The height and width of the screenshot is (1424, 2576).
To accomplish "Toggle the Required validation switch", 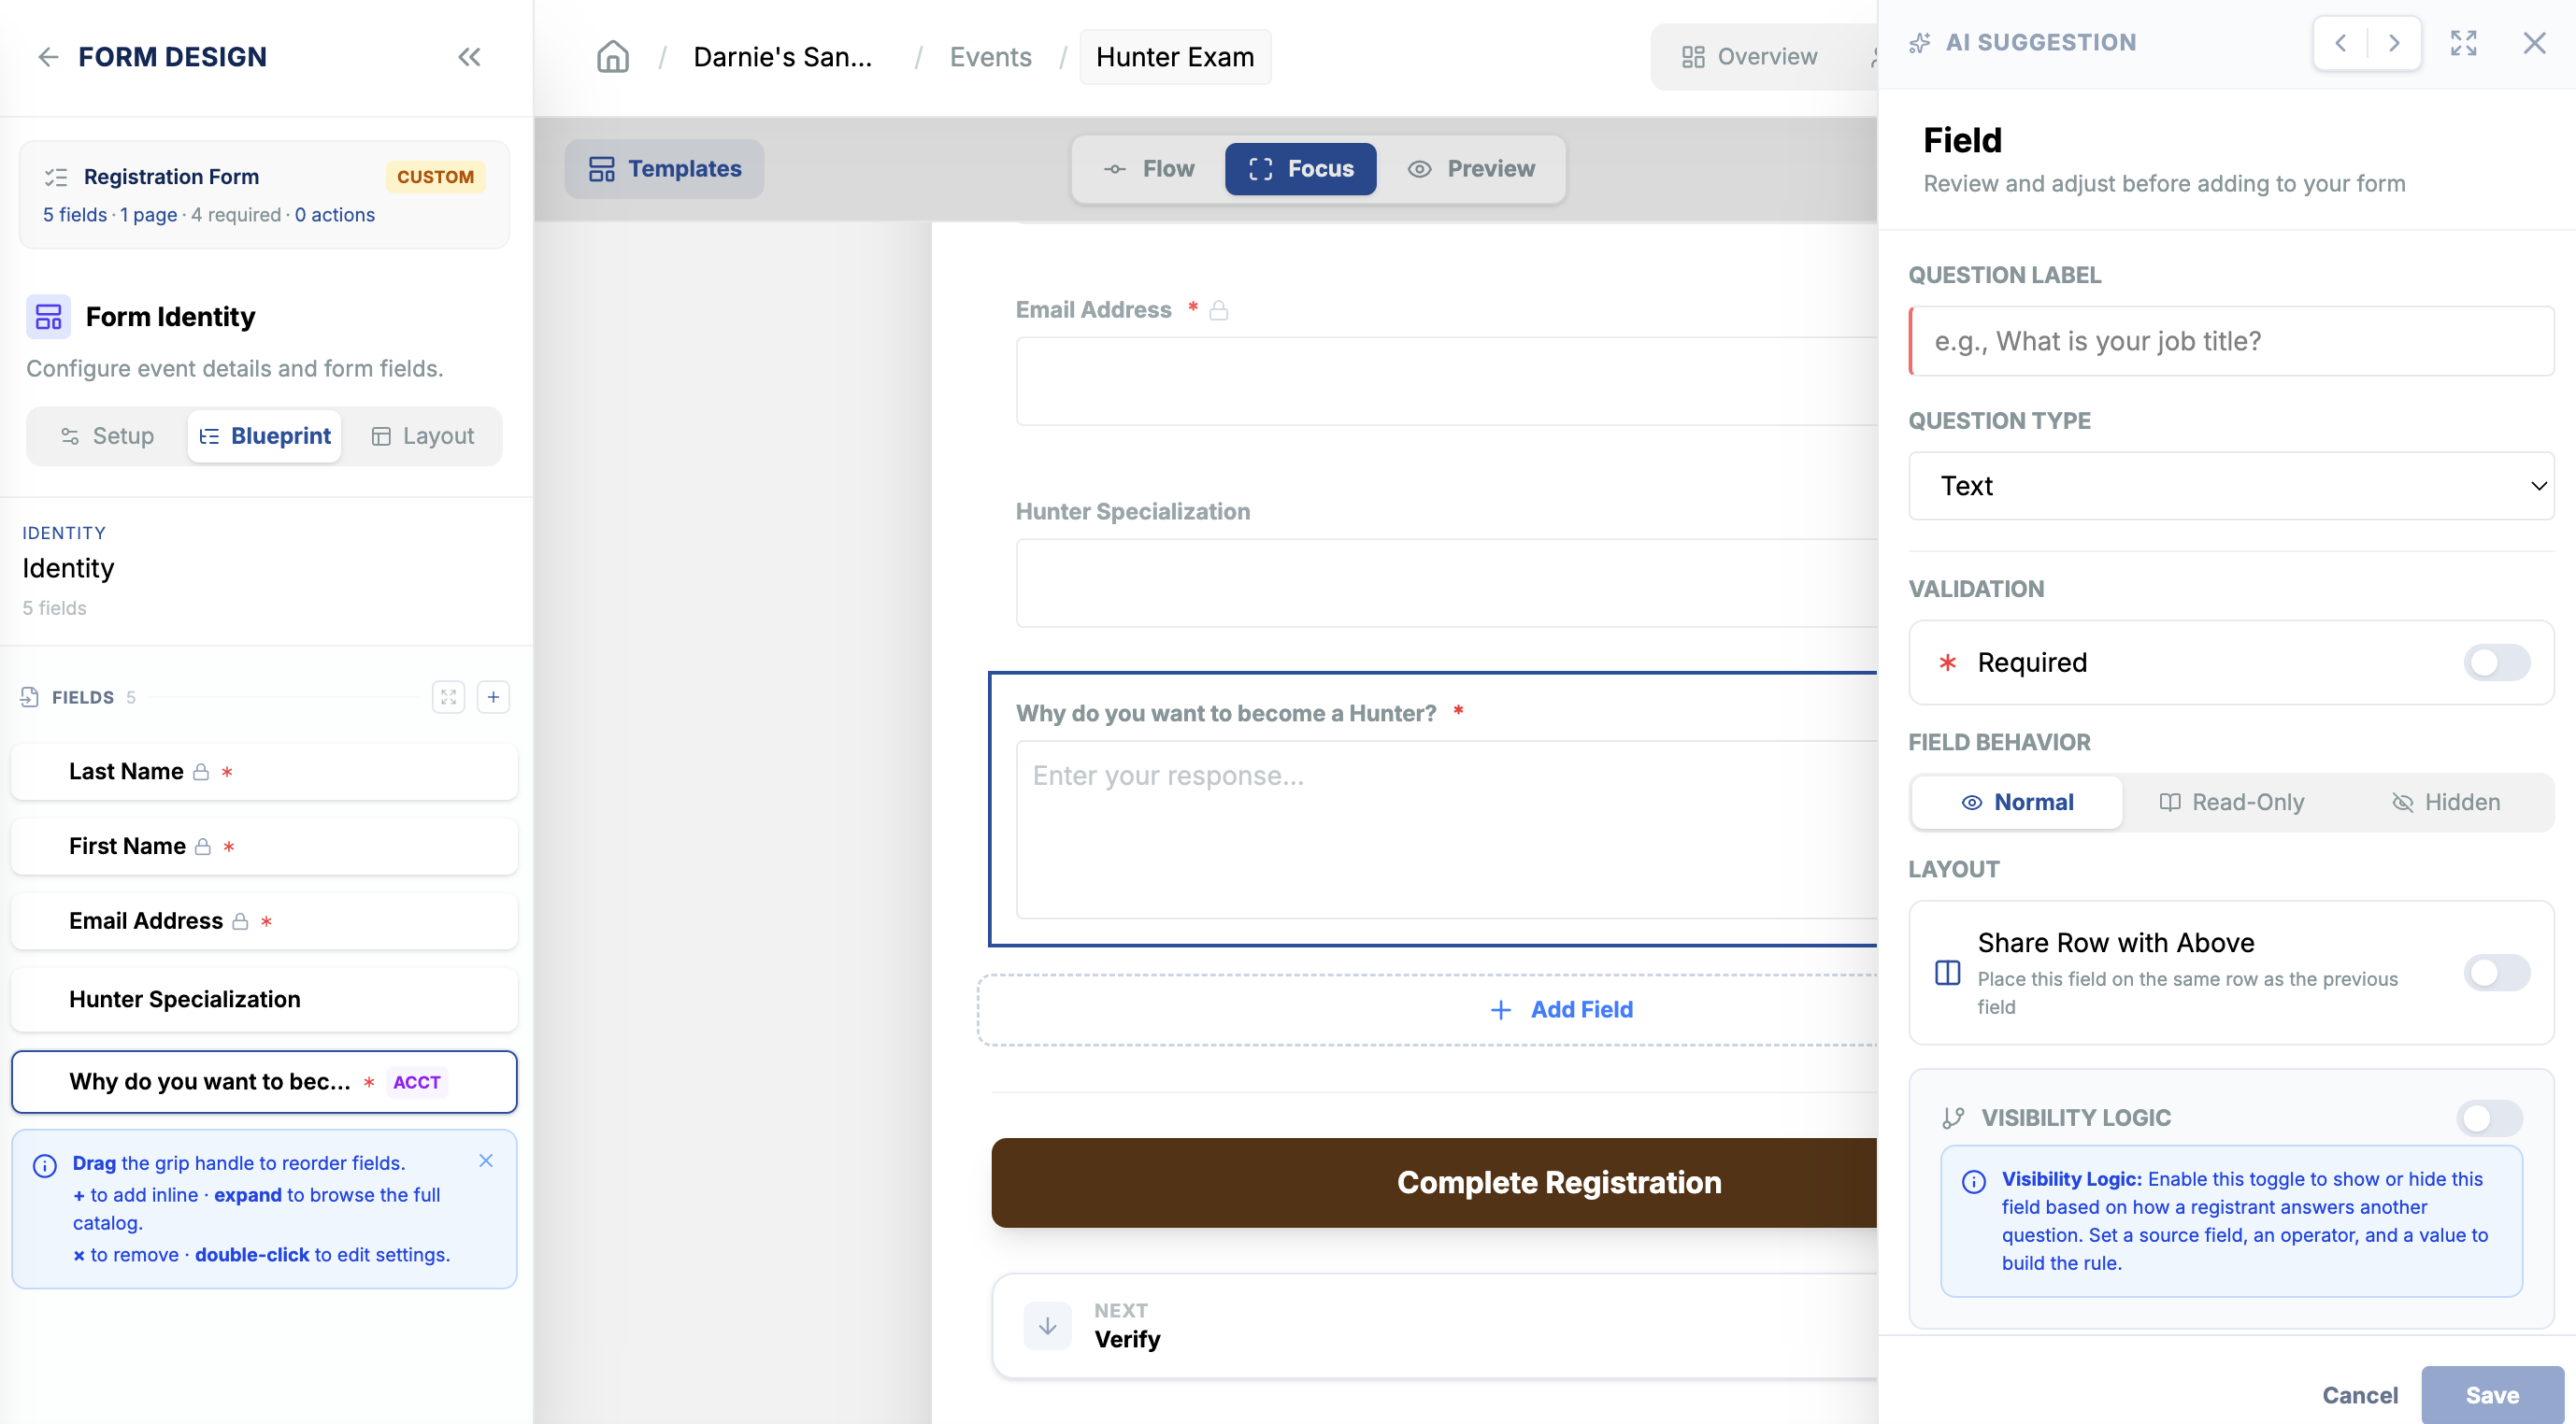I will (2497, 663).
